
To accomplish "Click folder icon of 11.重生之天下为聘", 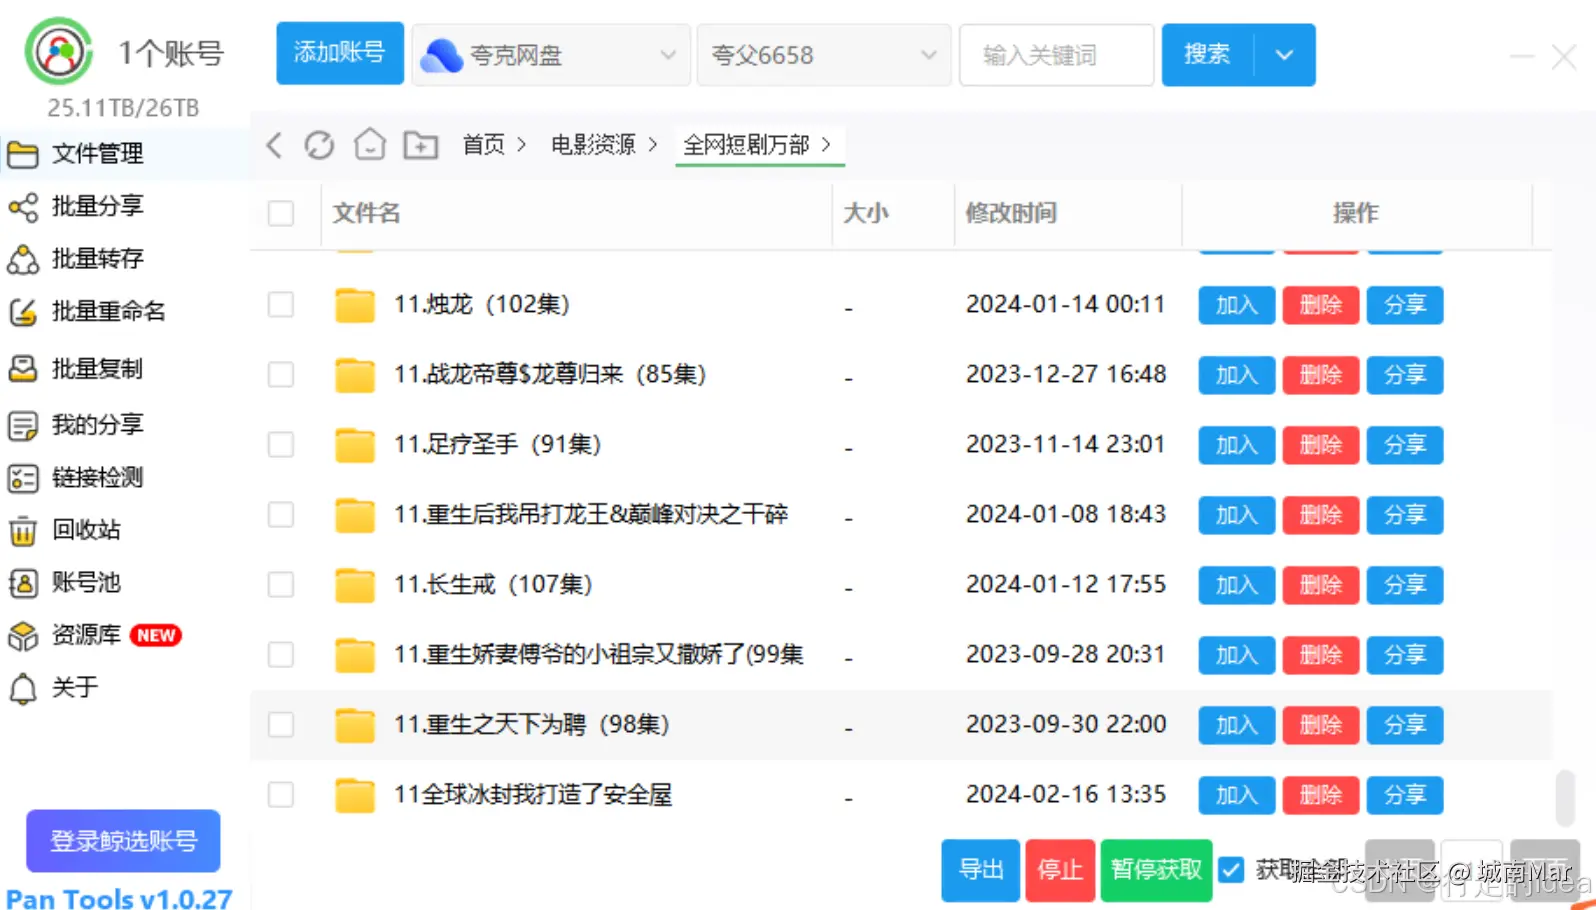I will (355, 725).
